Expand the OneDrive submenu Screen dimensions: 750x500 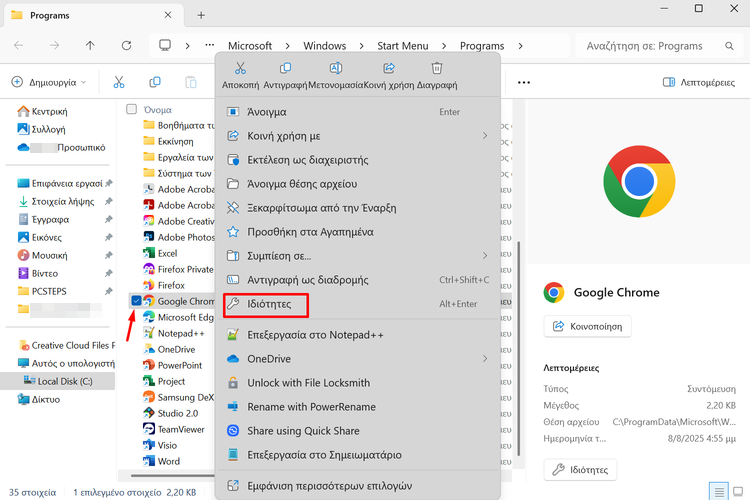485,358
